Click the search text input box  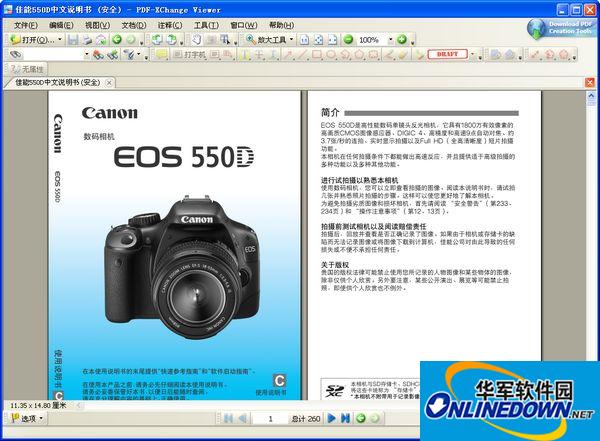click(x=54, y=54)
